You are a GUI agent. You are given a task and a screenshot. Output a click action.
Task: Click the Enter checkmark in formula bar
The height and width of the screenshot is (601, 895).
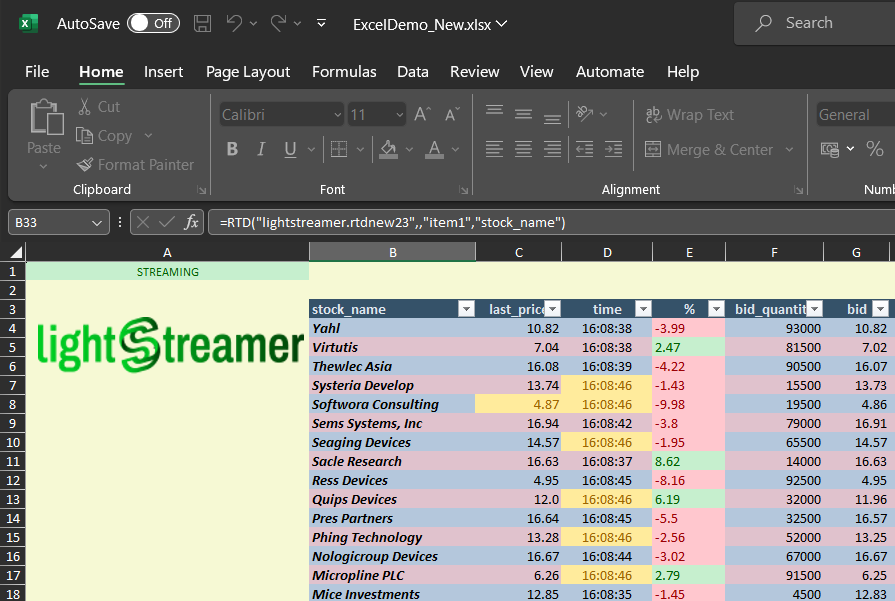[x=167, y=222]
